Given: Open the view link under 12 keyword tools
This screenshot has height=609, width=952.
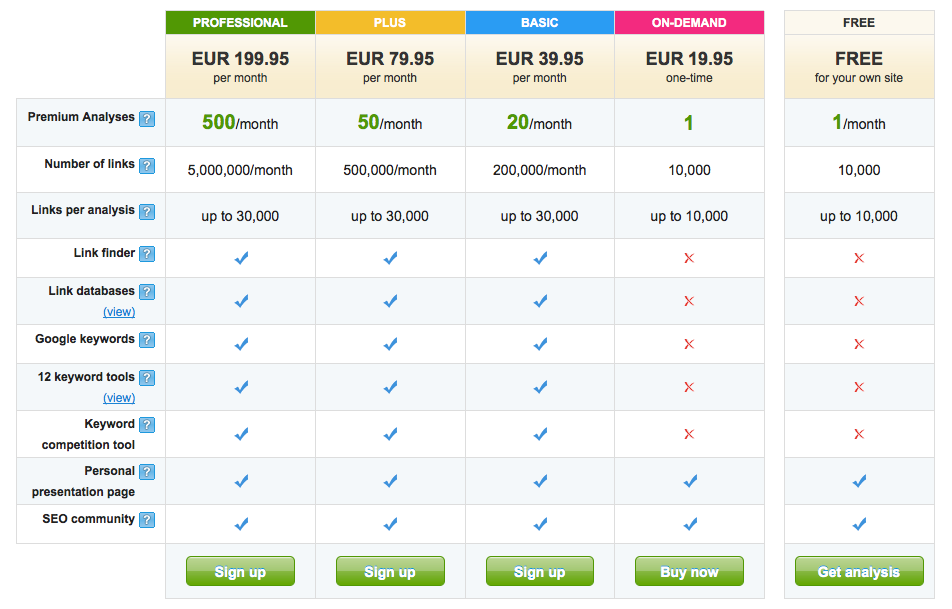Looking at the screenshot, I should coord(119,398).
